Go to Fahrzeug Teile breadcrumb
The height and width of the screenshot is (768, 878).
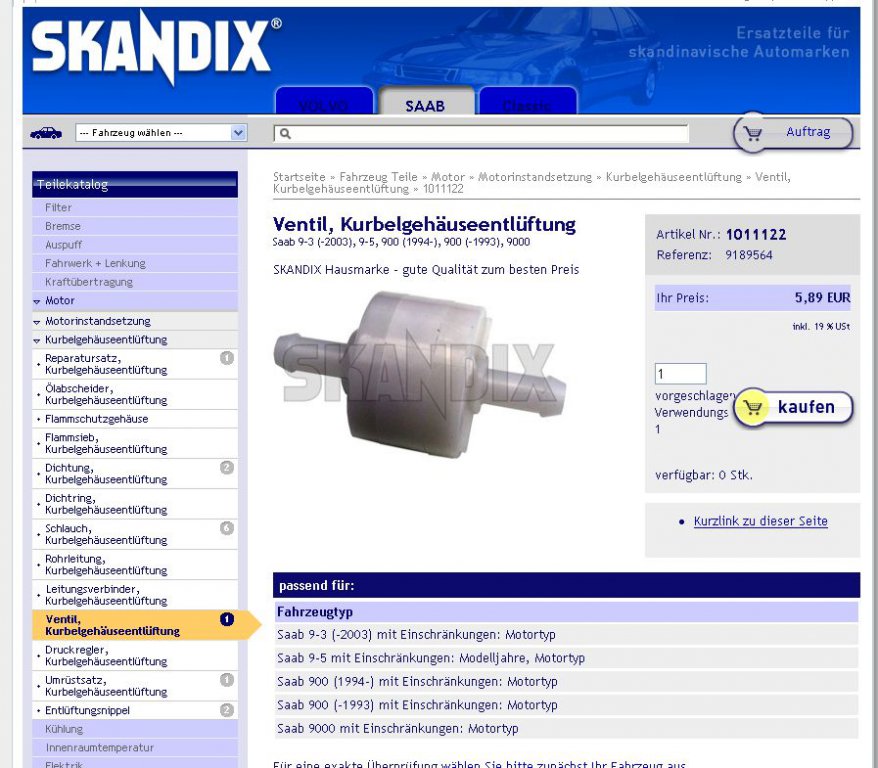coord(379,177)
